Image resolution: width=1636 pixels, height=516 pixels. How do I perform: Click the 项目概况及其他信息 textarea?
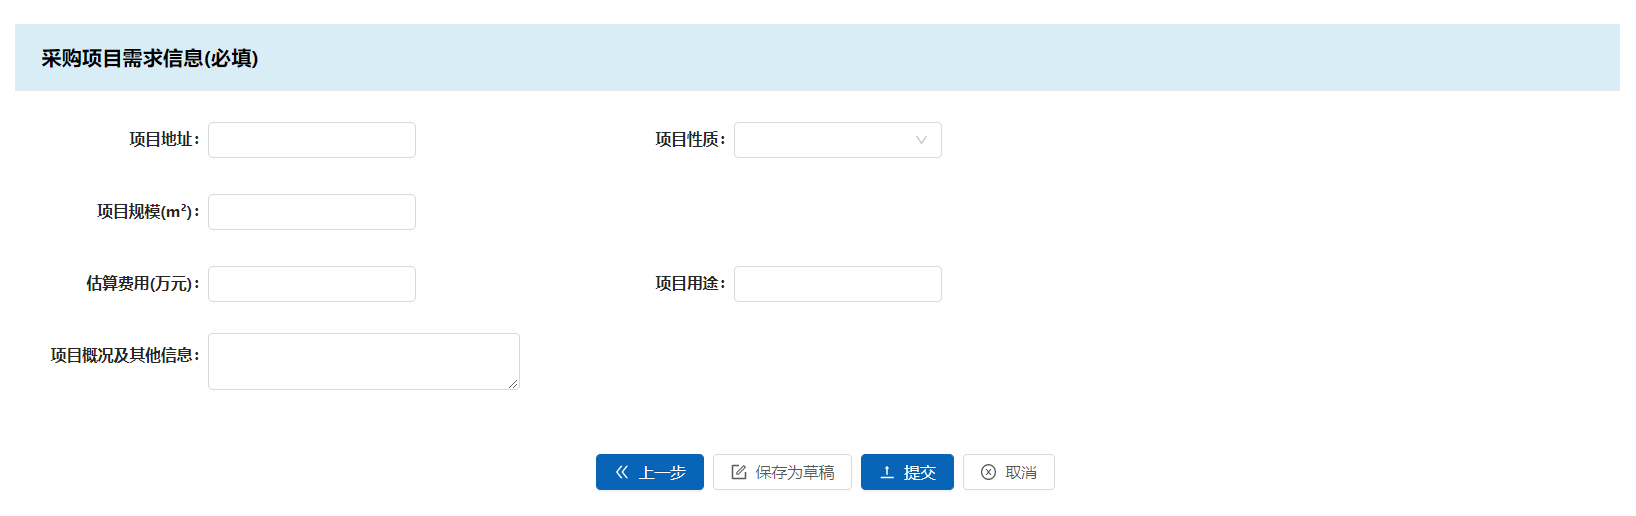pos(364,361)
